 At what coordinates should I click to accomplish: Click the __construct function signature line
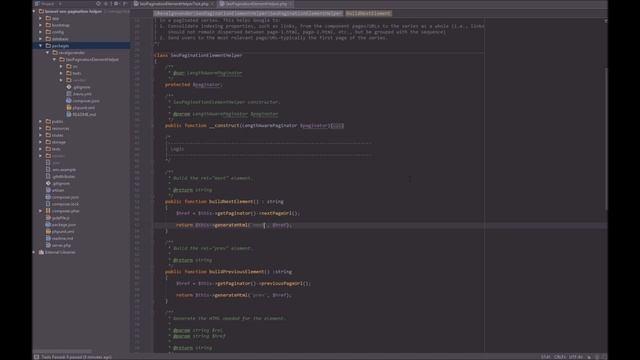pos(254,126)
